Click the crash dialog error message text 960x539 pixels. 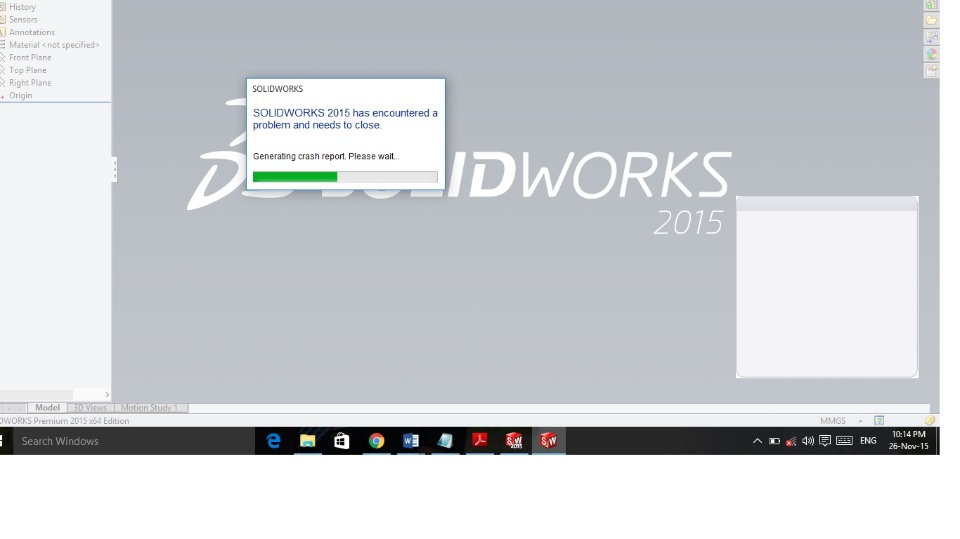coord(345,119)
